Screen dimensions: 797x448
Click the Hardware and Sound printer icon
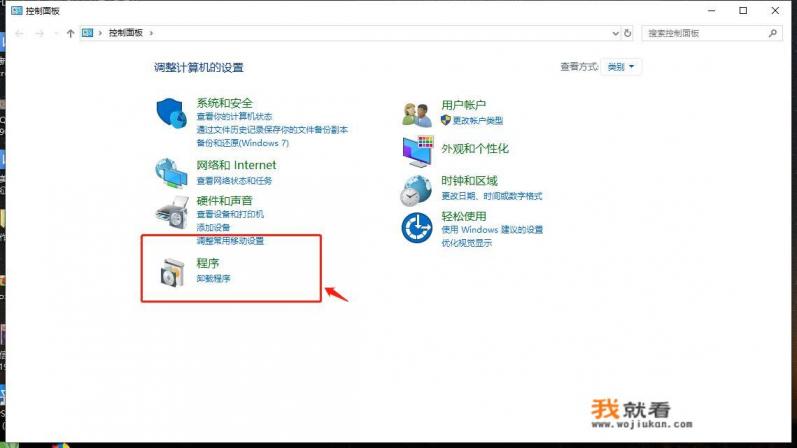tap(171, 212)
